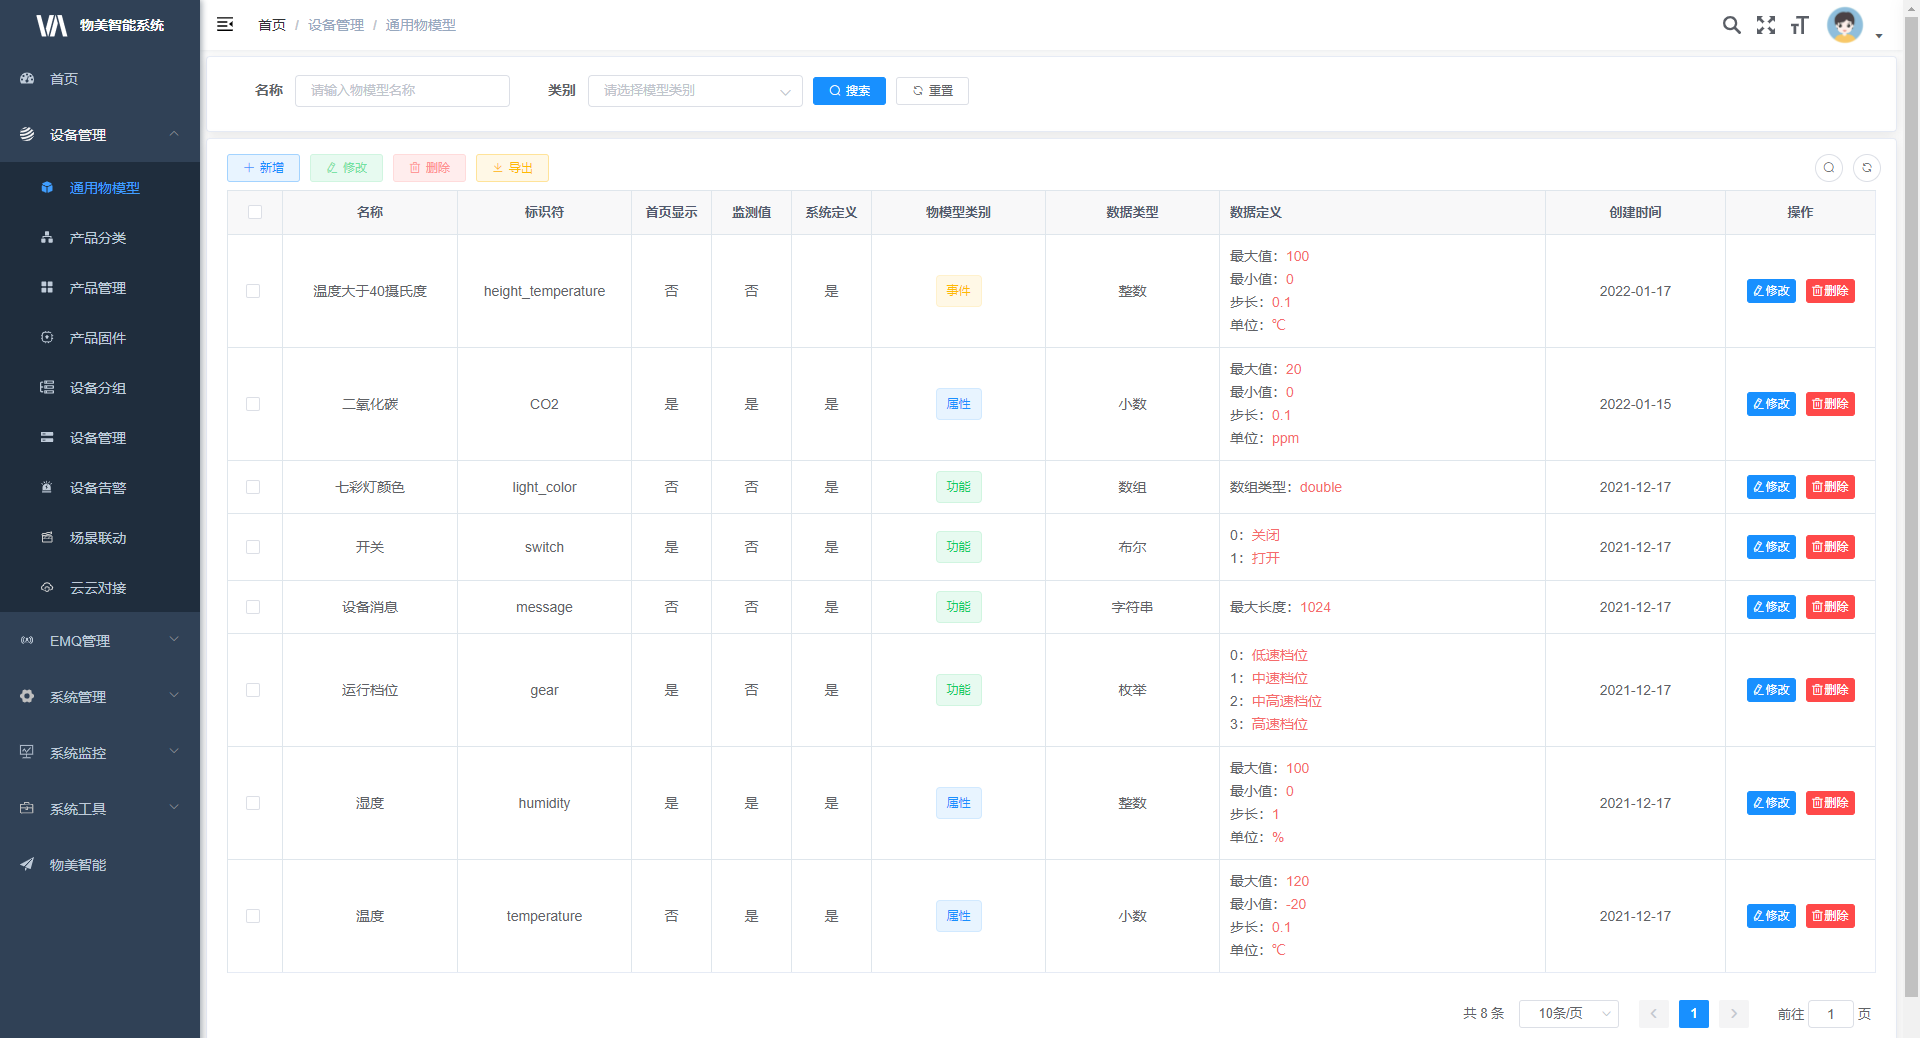Hide search bar using round search icon
The height and width of the screenshot is (1038, 1920).
[x=1829, y=168]
